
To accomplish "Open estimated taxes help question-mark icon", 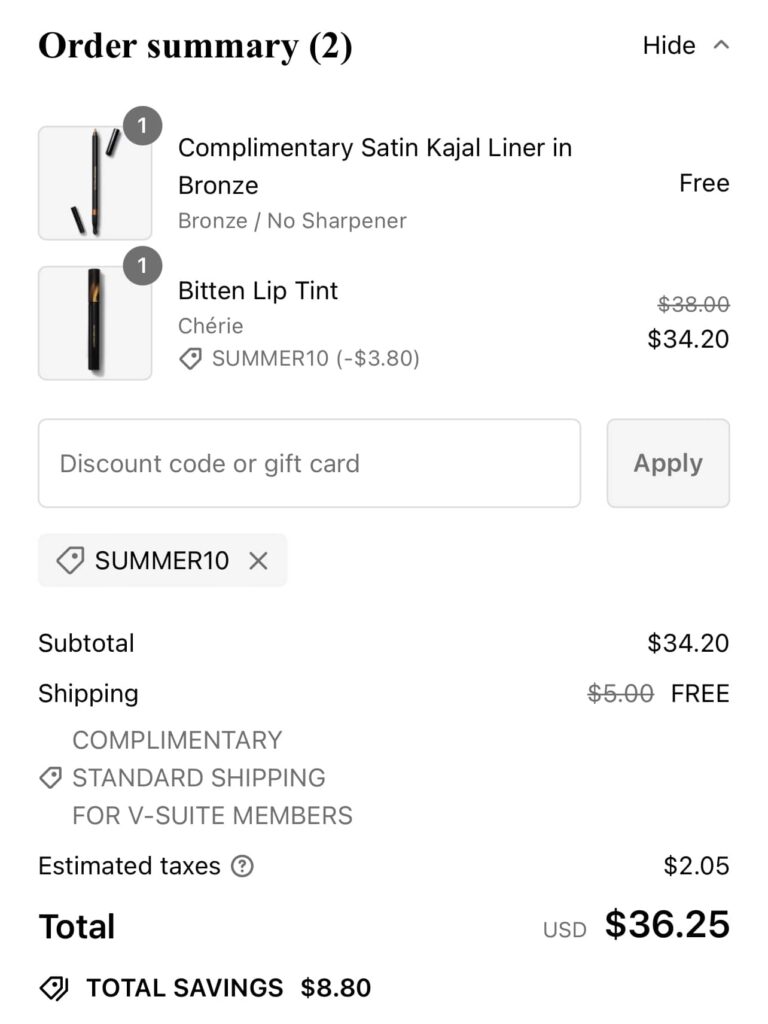I will (x=242, y=866).
